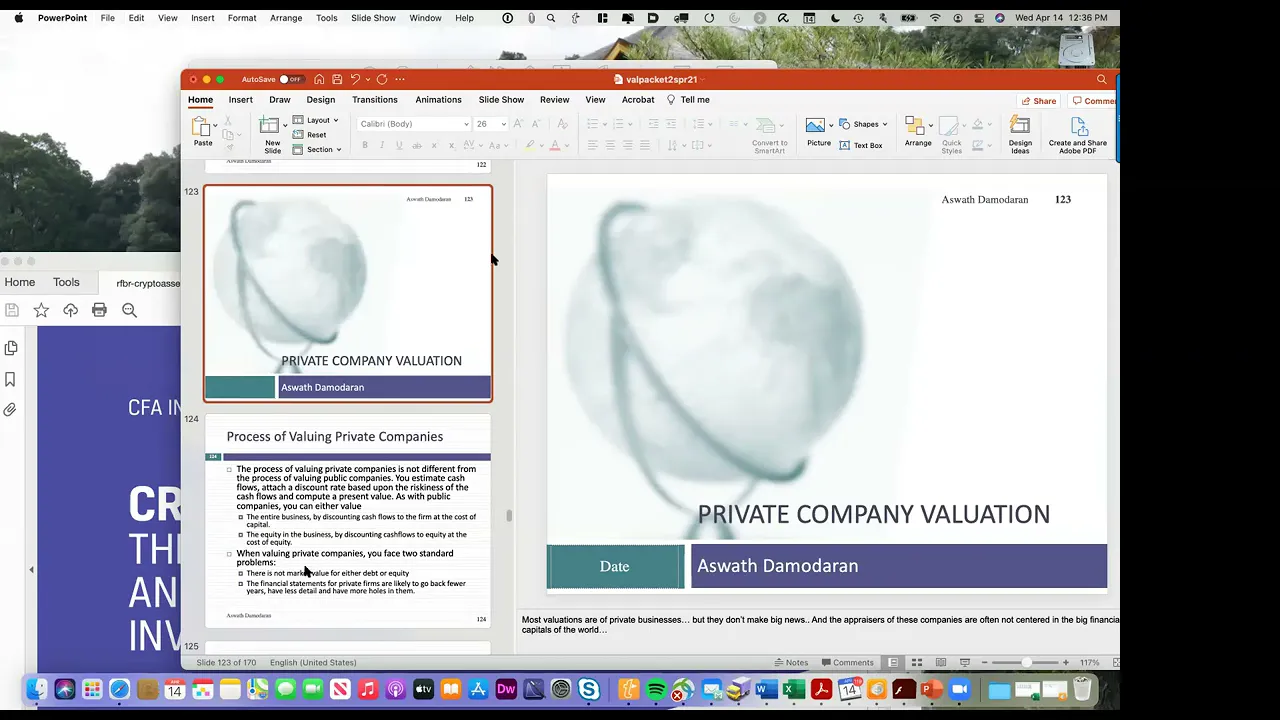Viewport: 1280px width, 720px height.
Task: Click Convert to SmartArt
Action: coord(770,135)
